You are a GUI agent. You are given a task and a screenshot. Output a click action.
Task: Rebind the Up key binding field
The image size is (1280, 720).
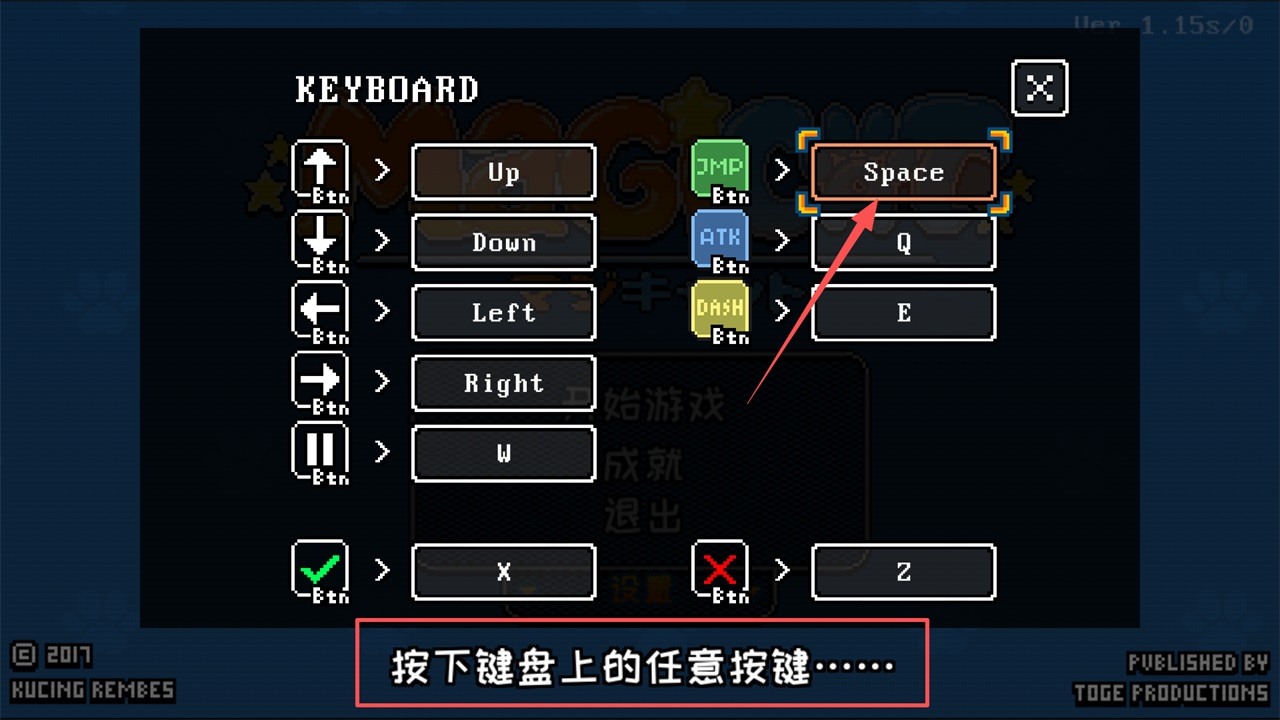[x=504, y=172]
